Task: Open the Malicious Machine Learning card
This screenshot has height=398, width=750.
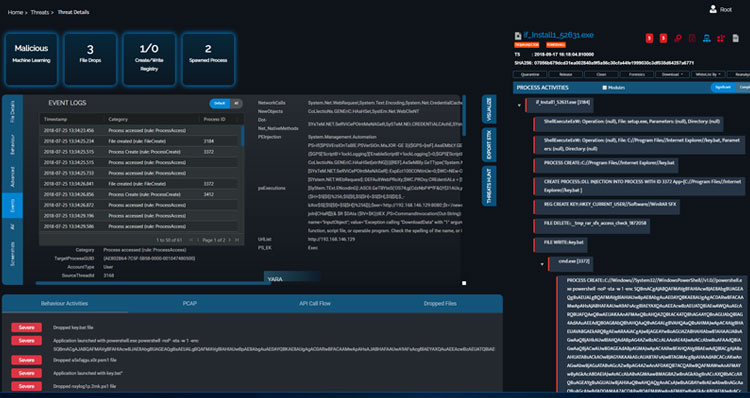Action: pyautogui.click(x=31, y=59)
